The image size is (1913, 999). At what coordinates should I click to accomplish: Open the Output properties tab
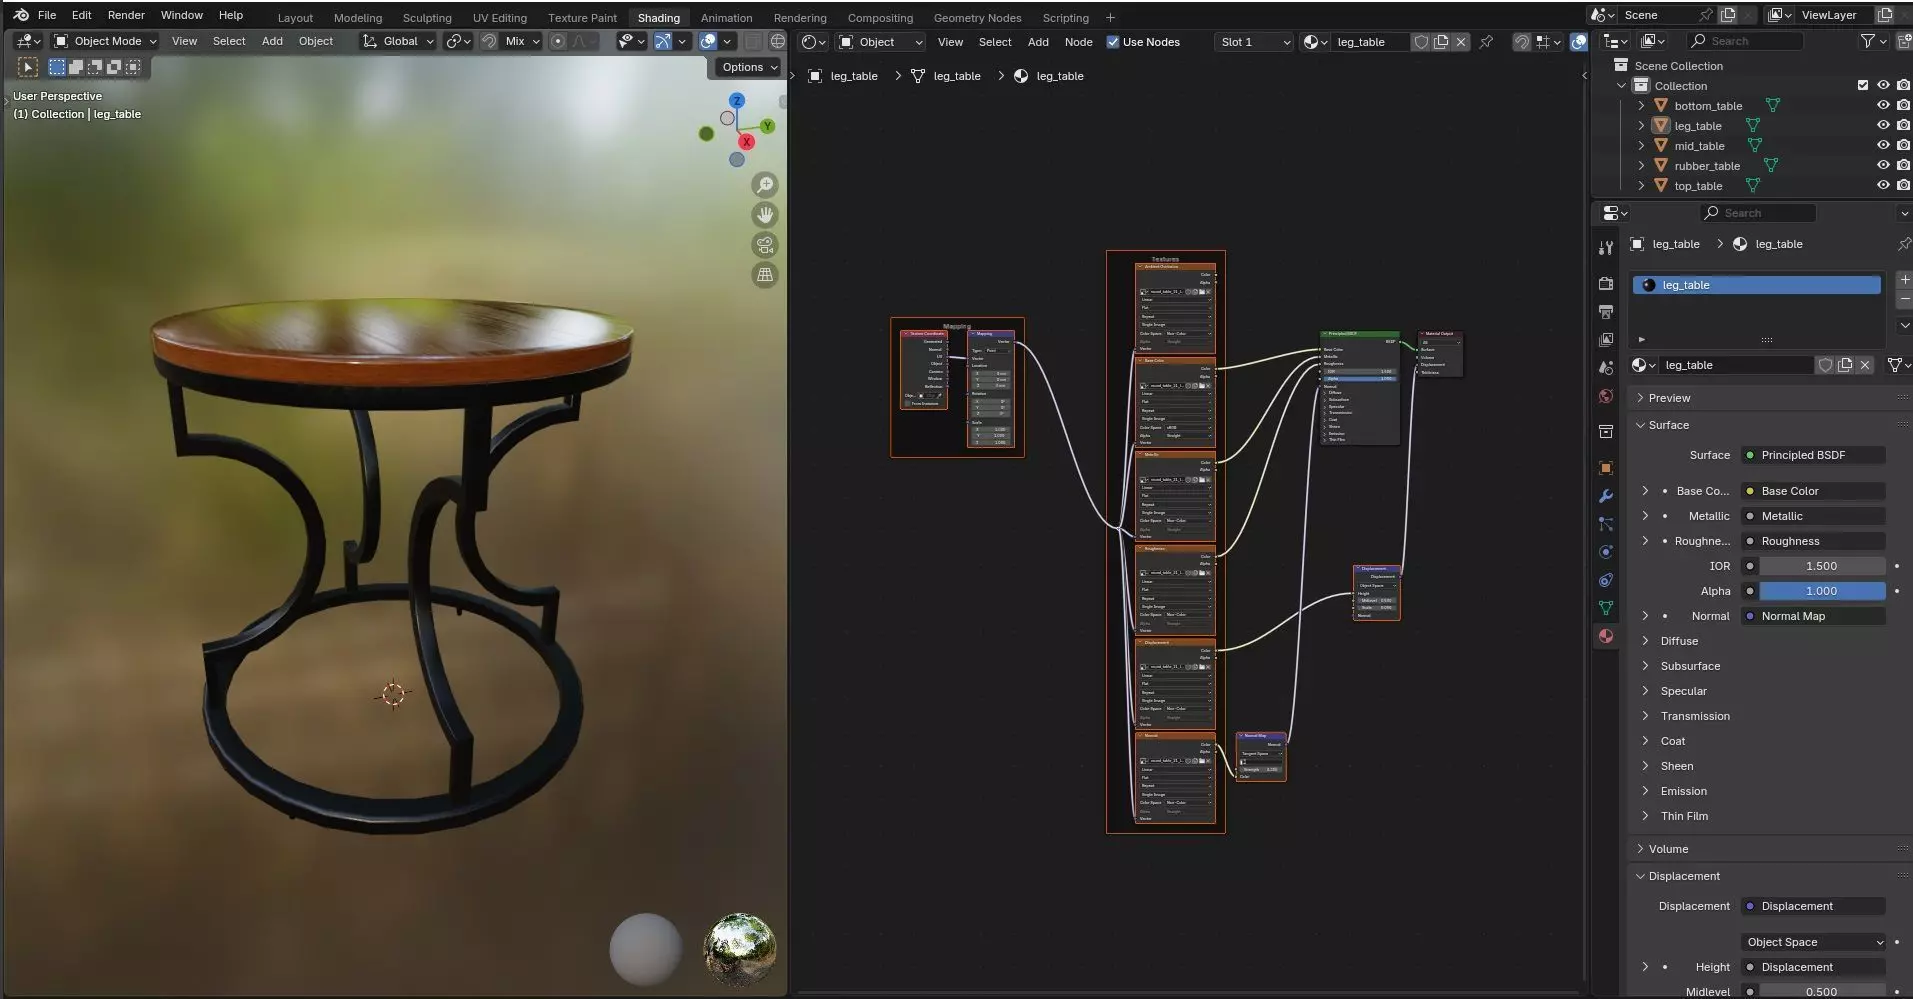(1606, 312)
